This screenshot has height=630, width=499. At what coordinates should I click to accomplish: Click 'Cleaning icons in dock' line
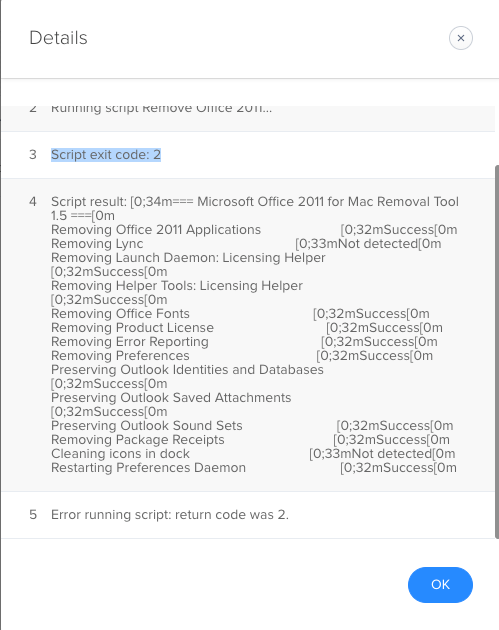120,454
